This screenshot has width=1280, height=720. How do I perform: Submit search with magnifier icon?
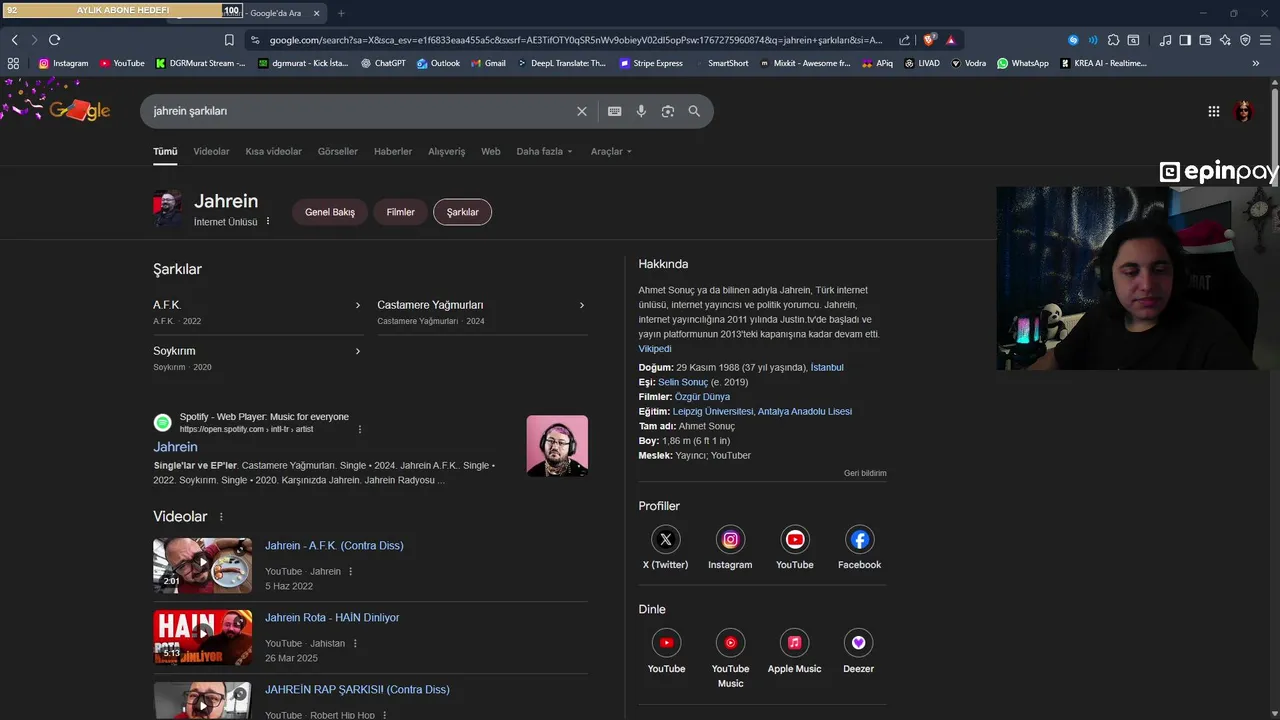pyautogui.click(x=694, y=111)
